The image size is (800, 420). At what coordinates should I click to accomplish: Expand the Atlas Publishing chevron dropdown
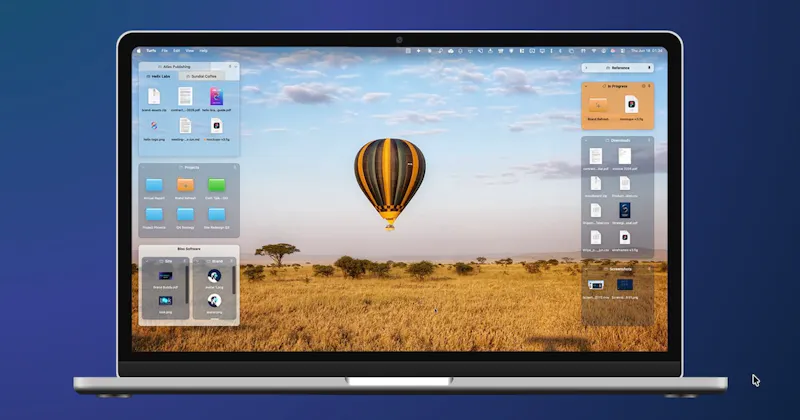coord(235,67)
